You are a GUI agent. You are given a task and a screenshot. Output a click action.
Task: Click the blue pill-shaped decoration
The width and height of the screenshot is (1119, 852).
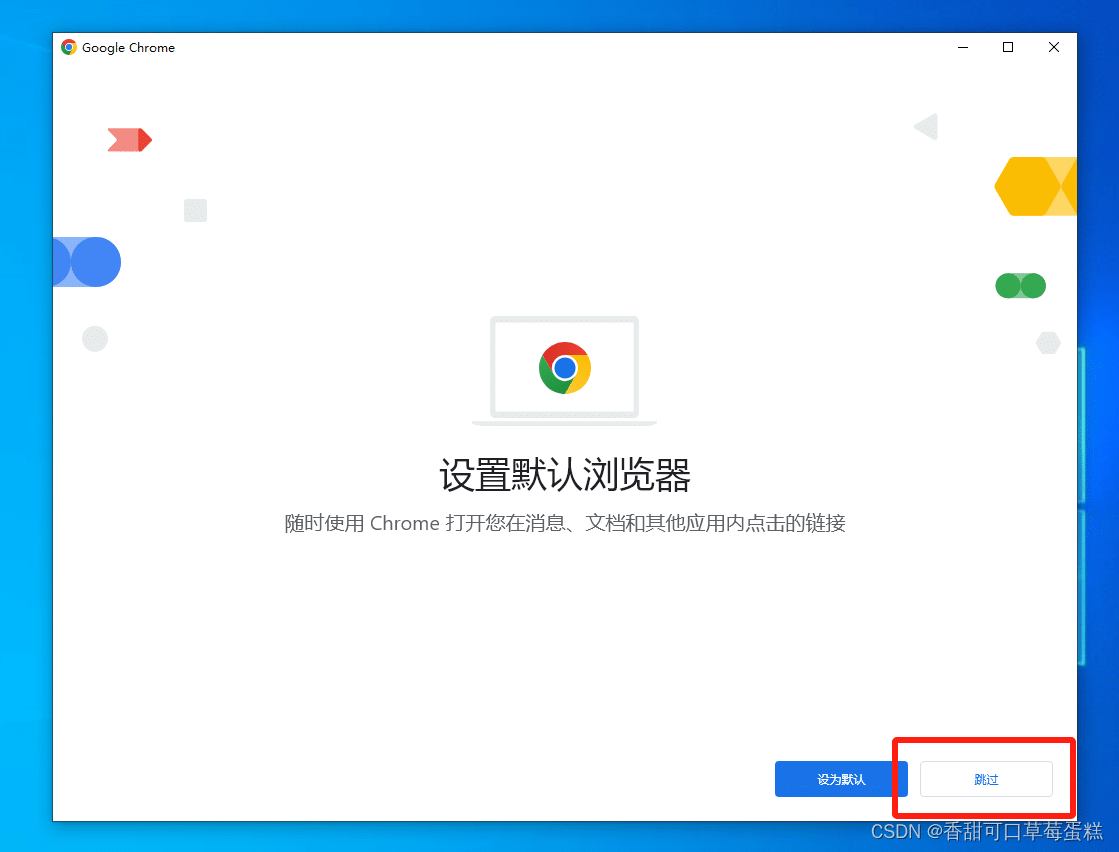point(88,262)
